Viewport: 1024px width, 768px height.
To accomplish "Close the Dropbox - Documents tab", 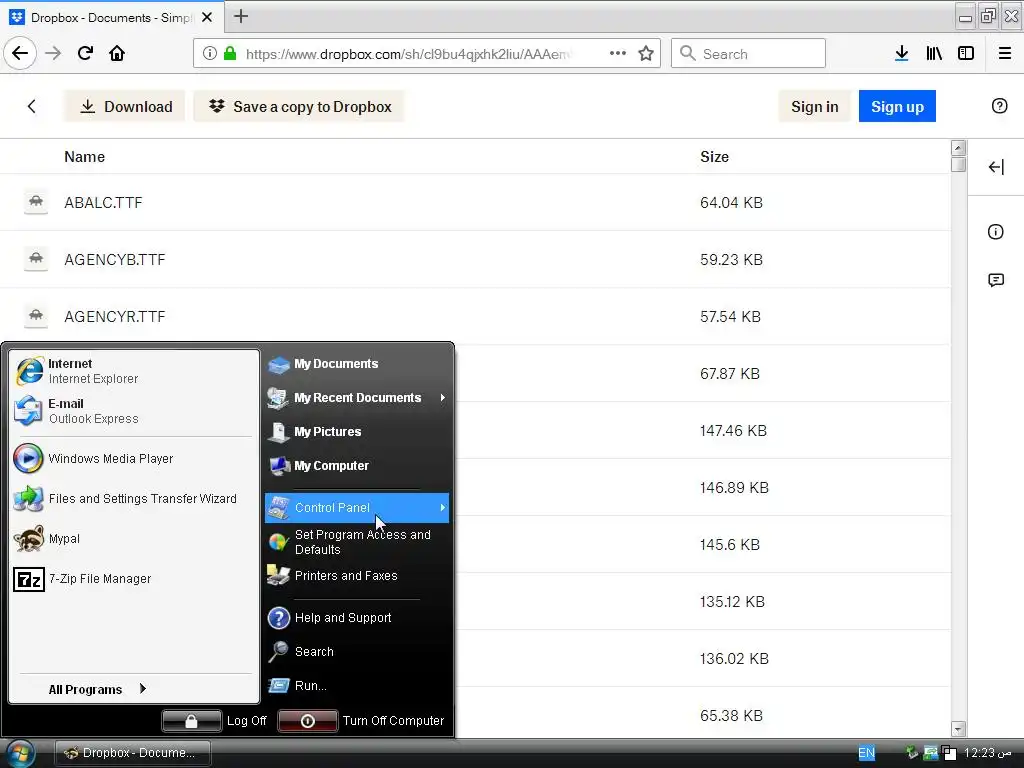I will [207, 17].
